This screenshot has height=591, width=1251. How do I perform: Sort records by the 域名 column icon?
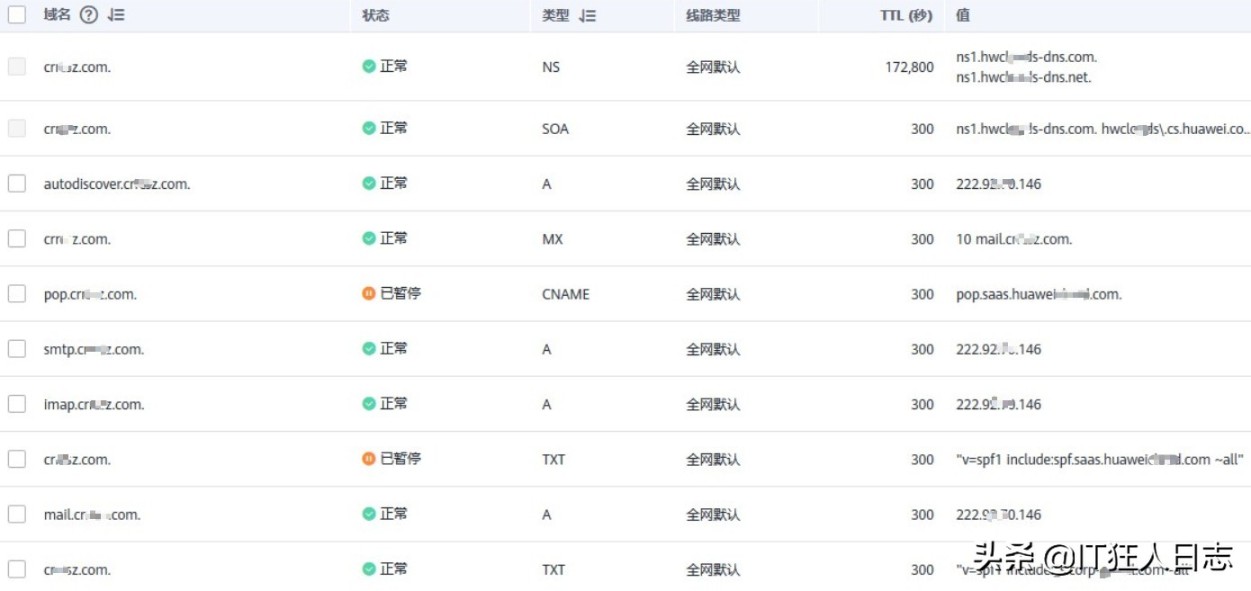coord(115,16)
